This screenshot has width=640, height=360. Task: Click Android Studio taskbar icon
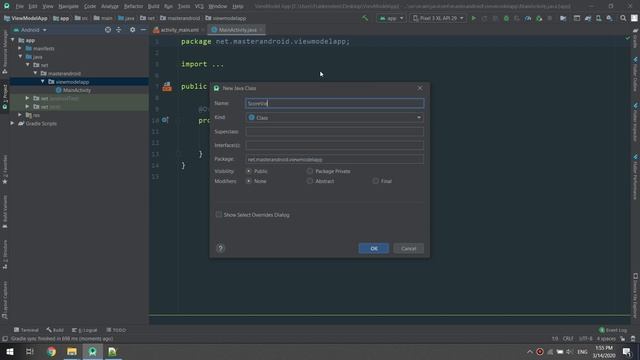(x=93, y=351)
